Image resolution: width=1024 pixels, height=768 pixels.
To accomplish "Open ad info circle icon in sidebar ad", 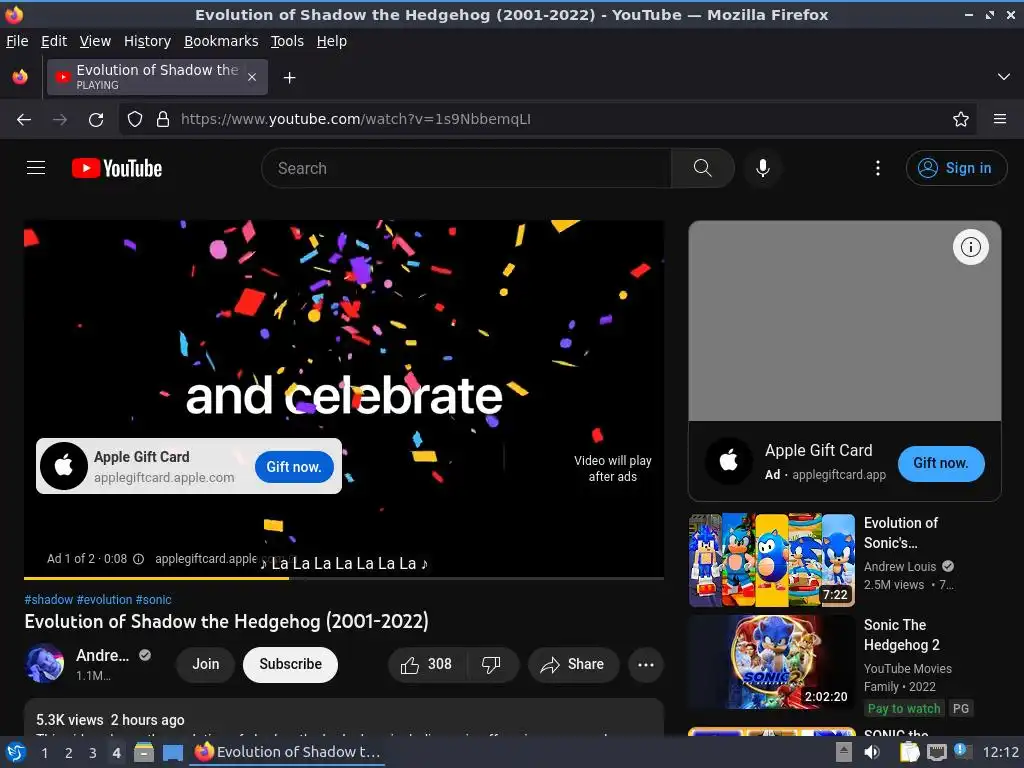I will (x=970, y=247).
